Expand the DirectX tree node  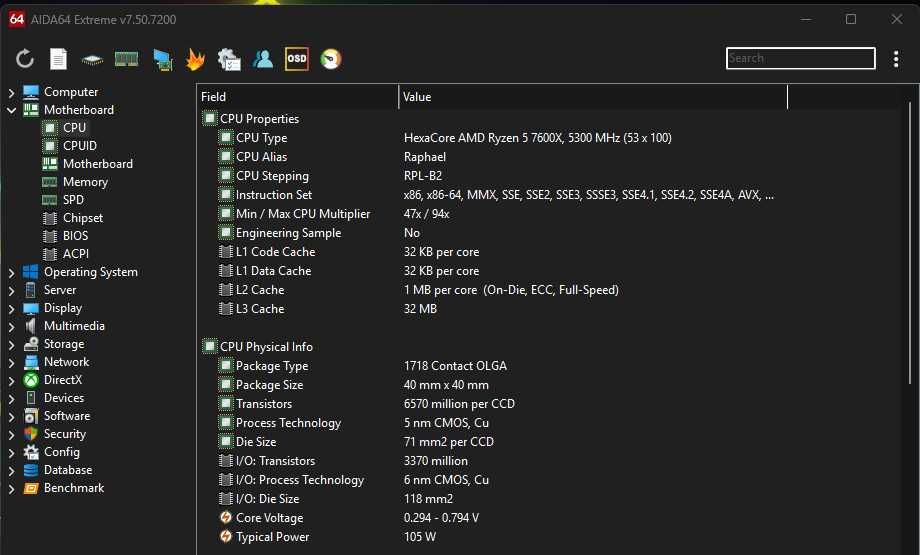11,380
